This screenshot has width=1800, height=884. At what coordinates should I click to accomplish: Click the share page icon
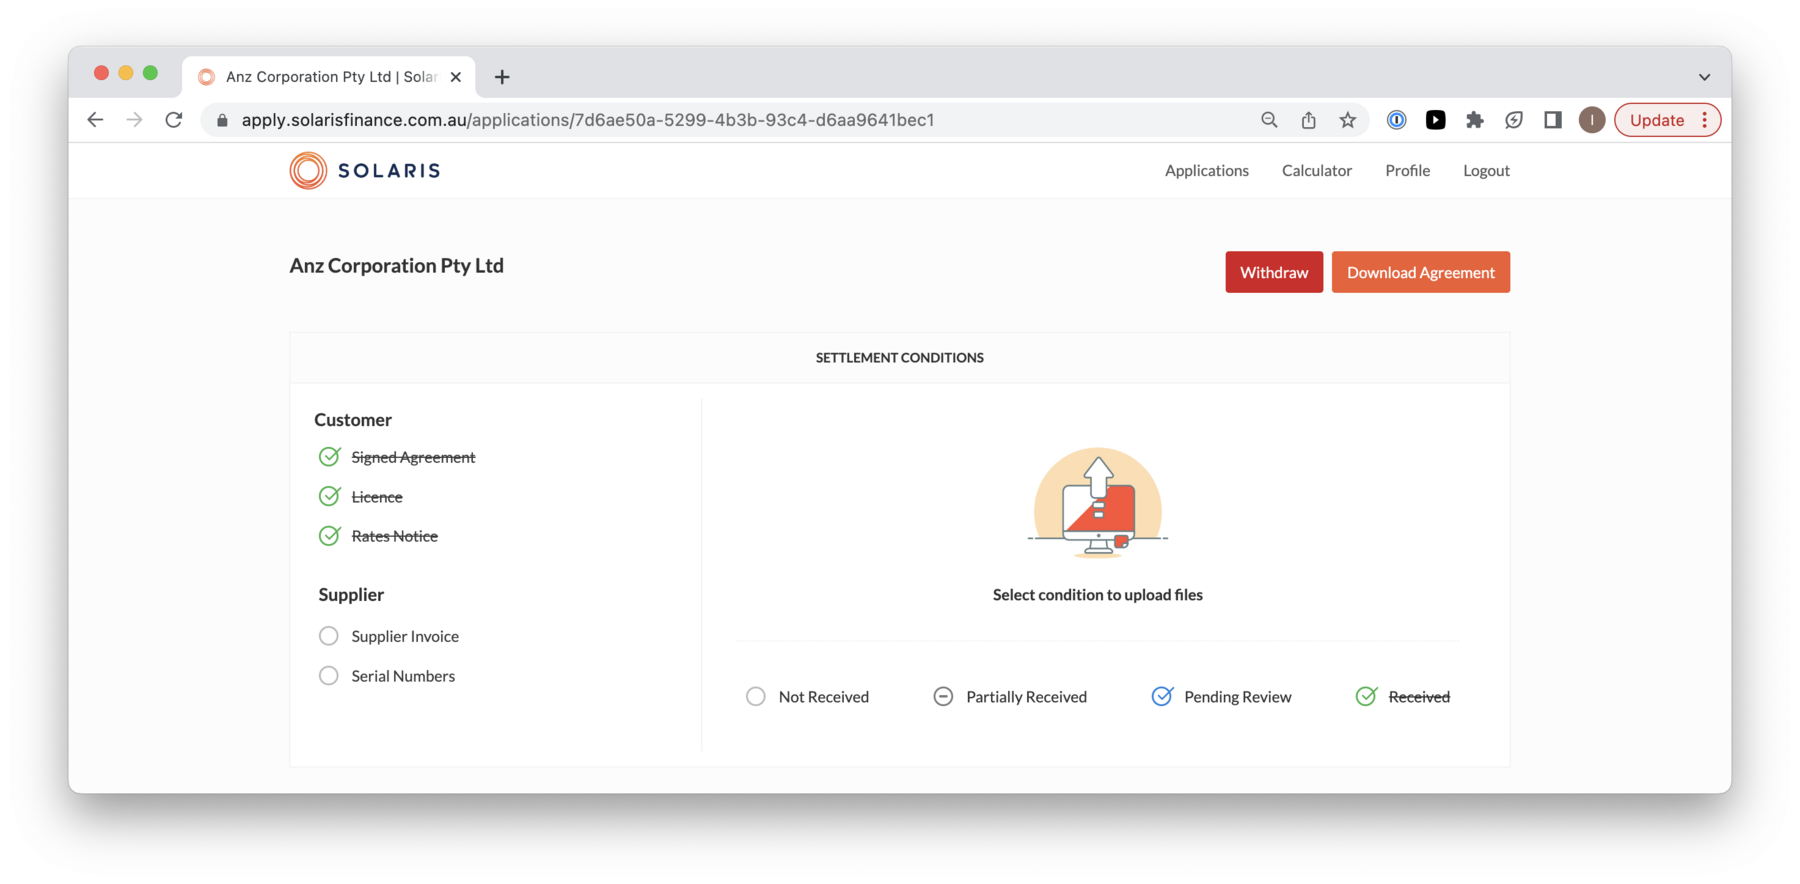[1308, 120]
